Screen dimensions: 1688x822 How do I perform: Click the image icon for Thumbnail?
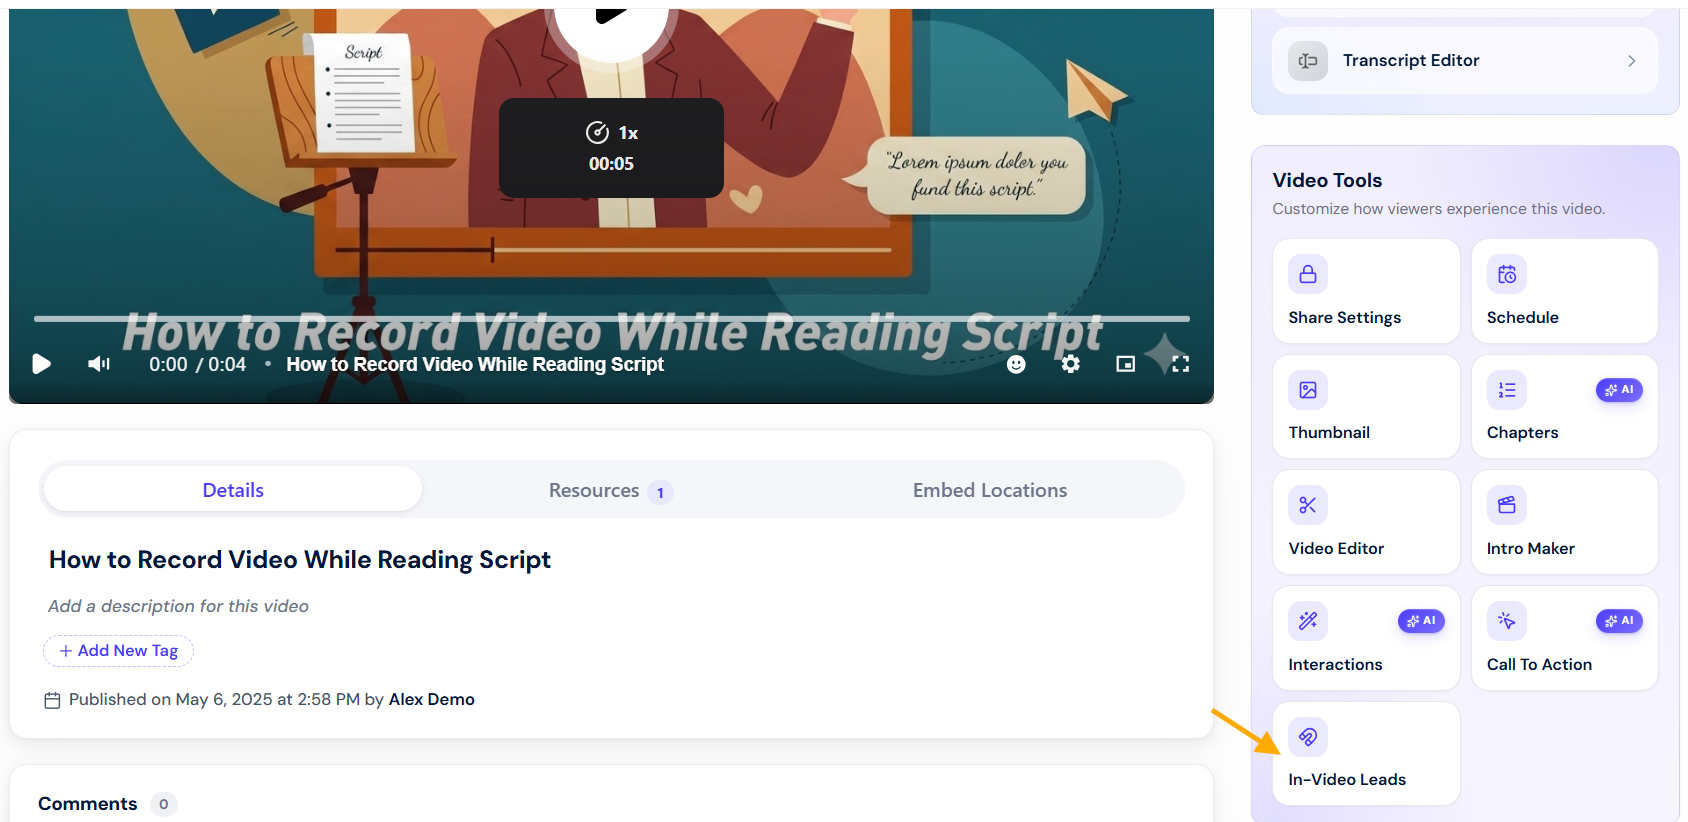click(1308, 390)
